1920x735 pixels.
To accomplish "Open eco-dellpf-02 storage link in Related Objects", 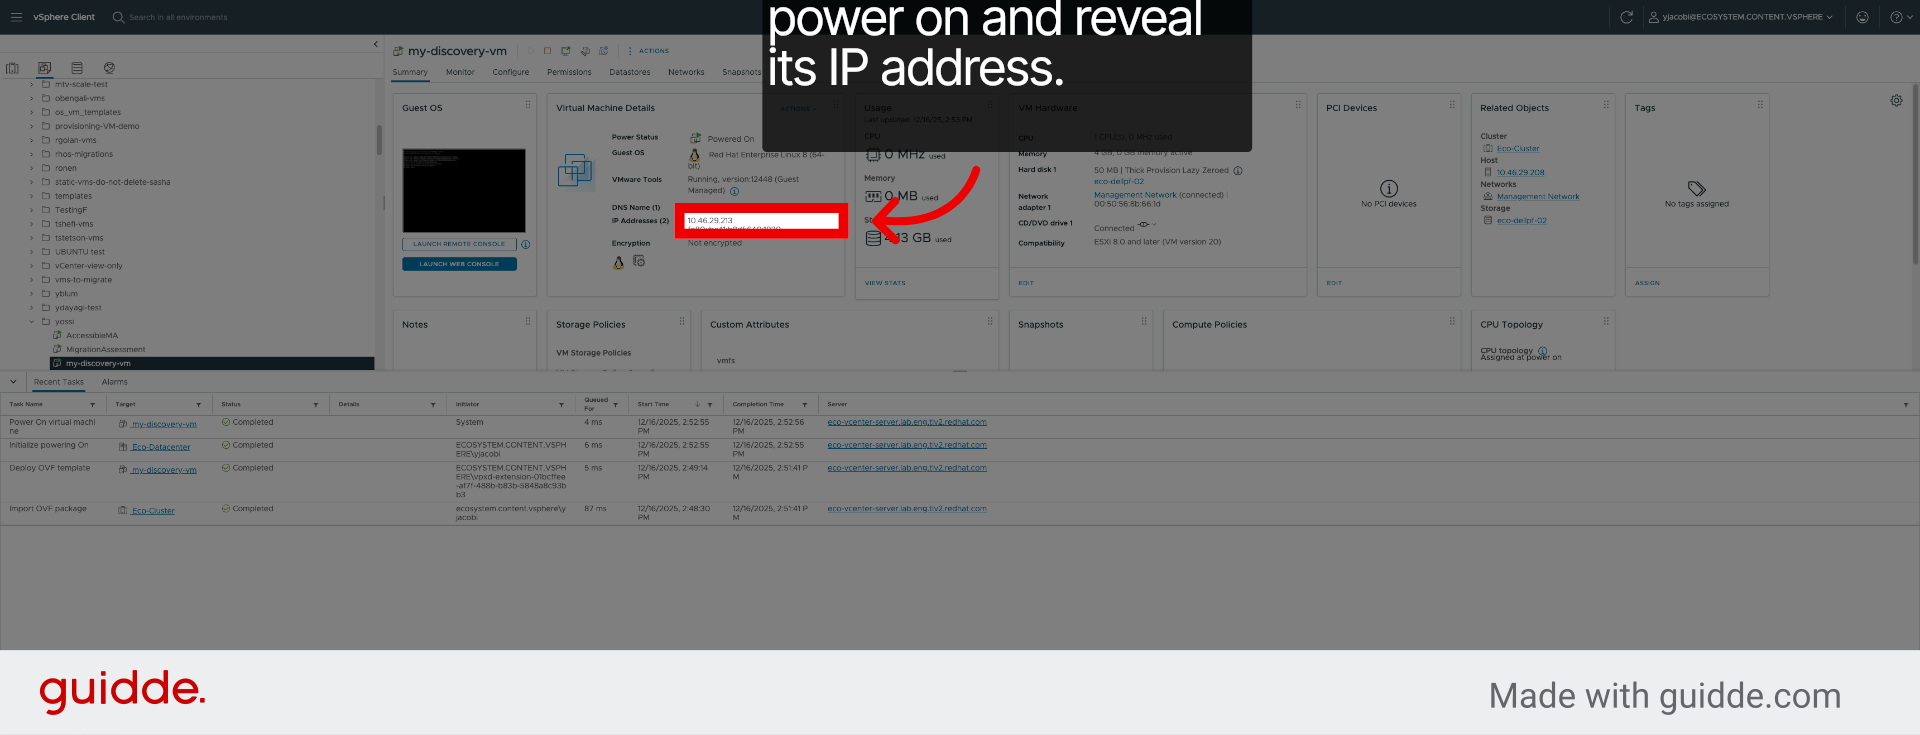I will (1521, 220).
